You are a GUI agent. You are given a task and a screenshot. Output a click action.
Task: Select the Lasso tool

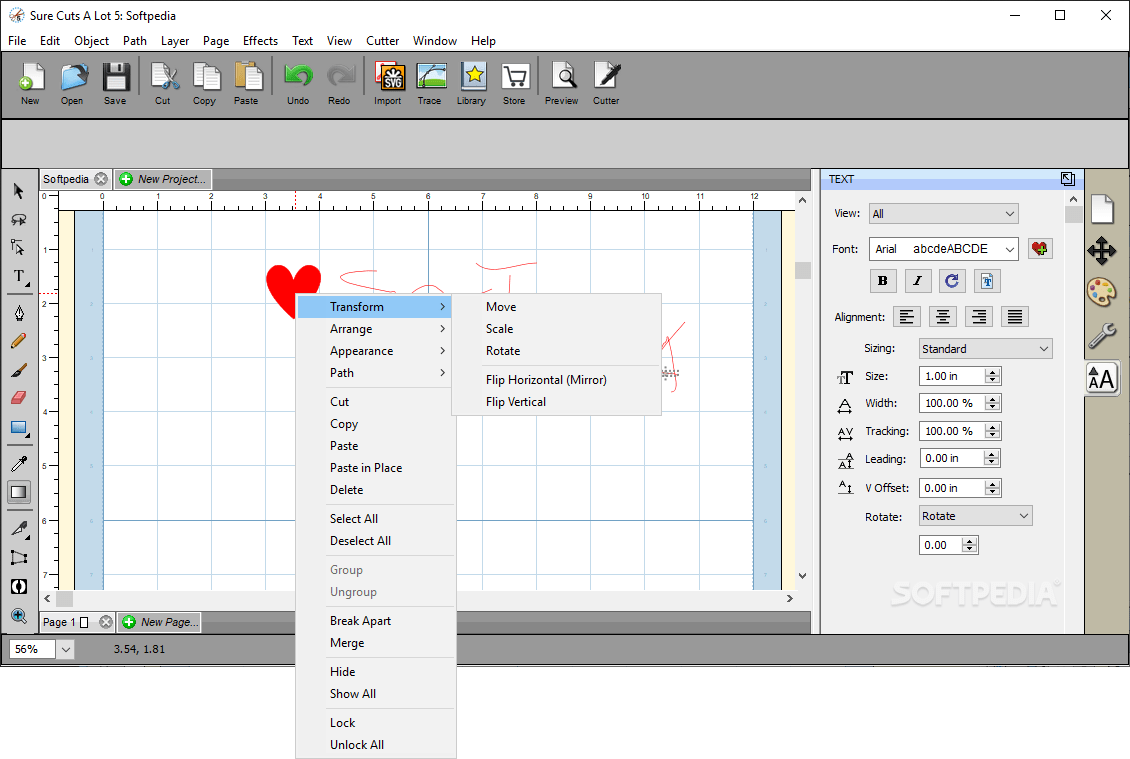point(19,219)
